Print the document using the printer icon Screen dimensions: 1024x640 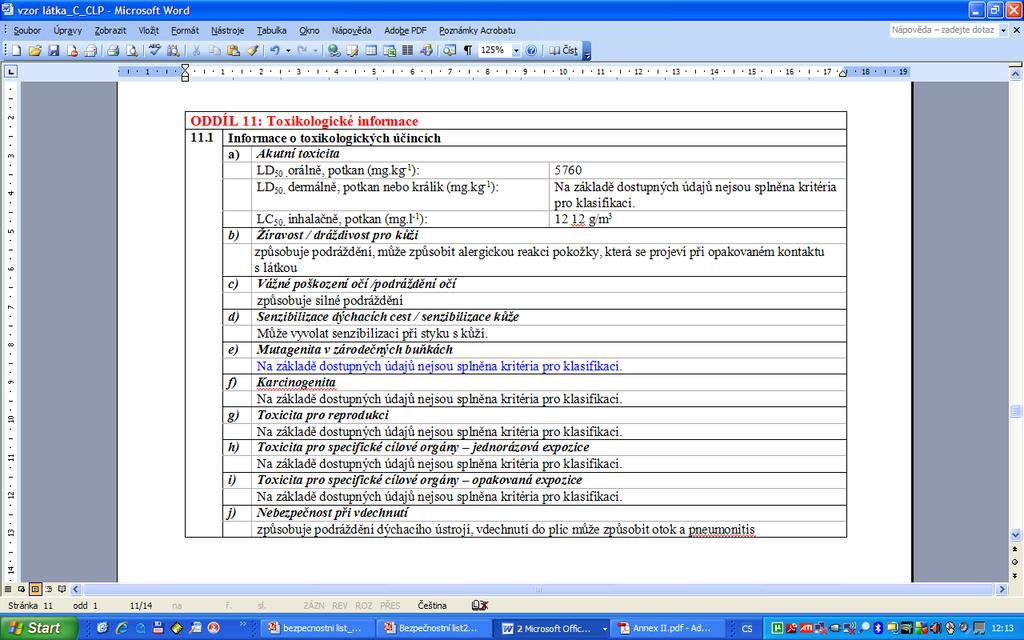(114, 50)
